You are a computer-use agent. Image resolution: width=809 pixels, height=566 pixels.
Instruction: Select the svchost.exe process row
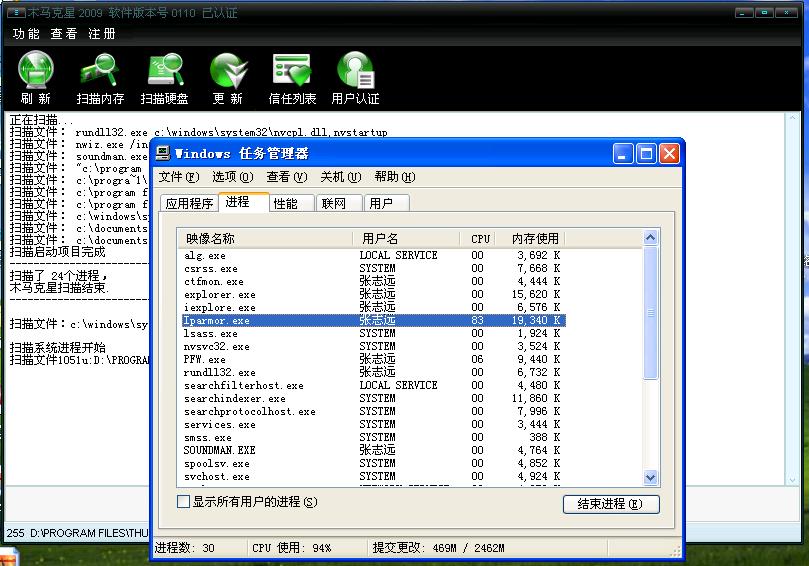374,476
